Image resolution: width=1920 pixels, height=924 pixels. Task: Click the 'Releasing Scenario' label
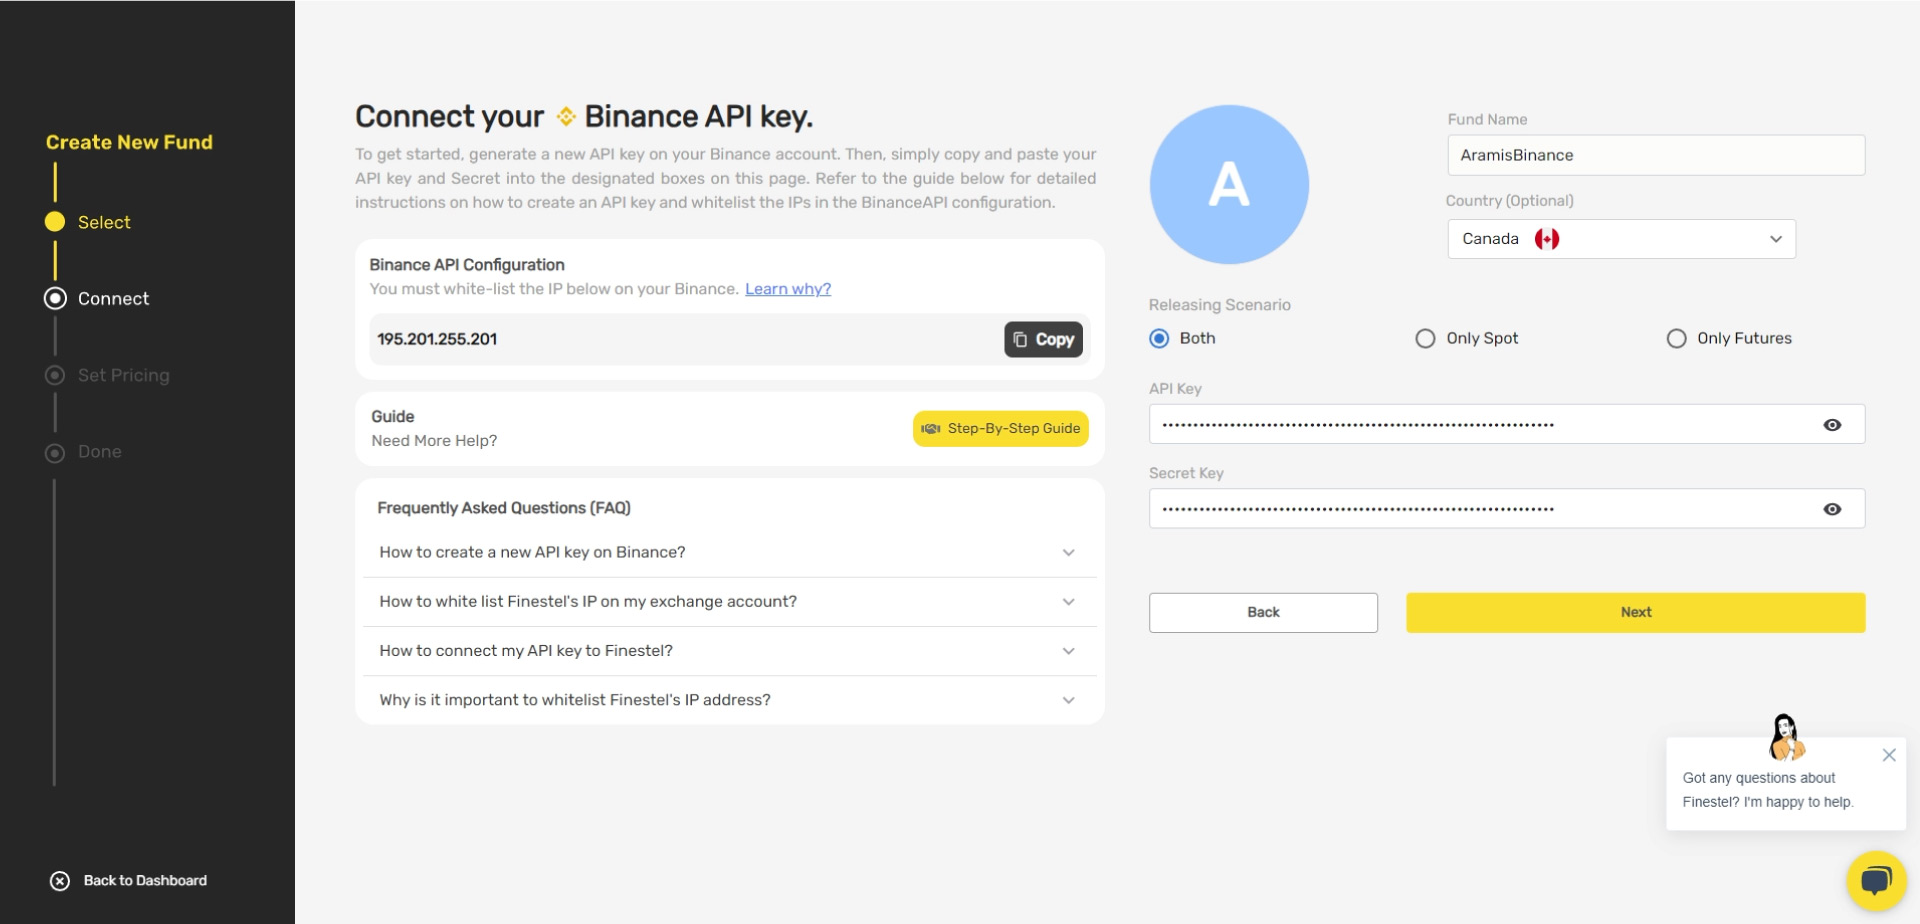1220,305
